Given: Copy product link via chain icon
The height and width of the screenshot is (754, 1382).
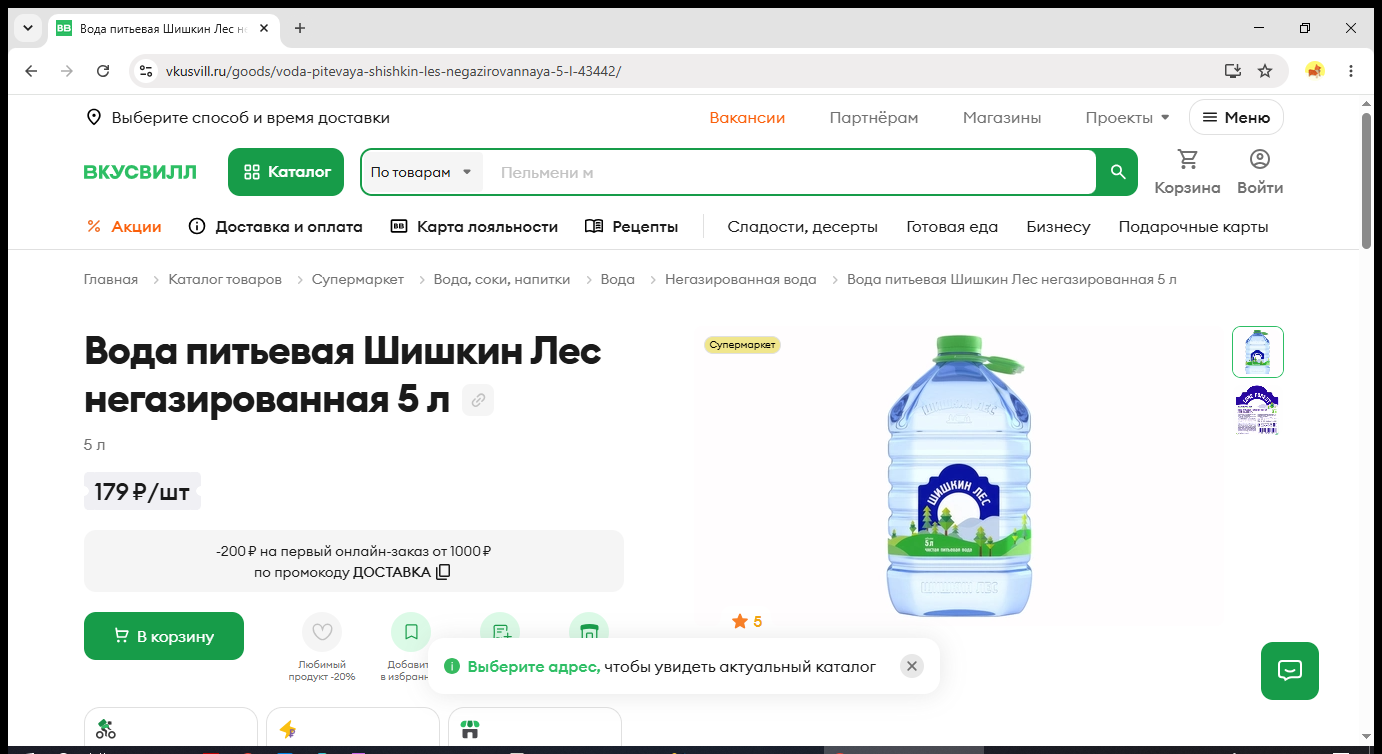Looking at the screenshot, I should click(x=478, y=400).
